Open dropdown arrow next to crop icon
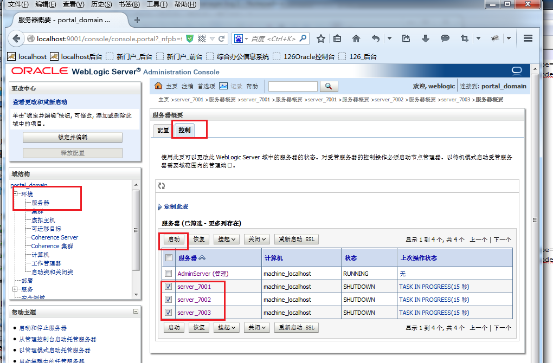 point(479,38)
